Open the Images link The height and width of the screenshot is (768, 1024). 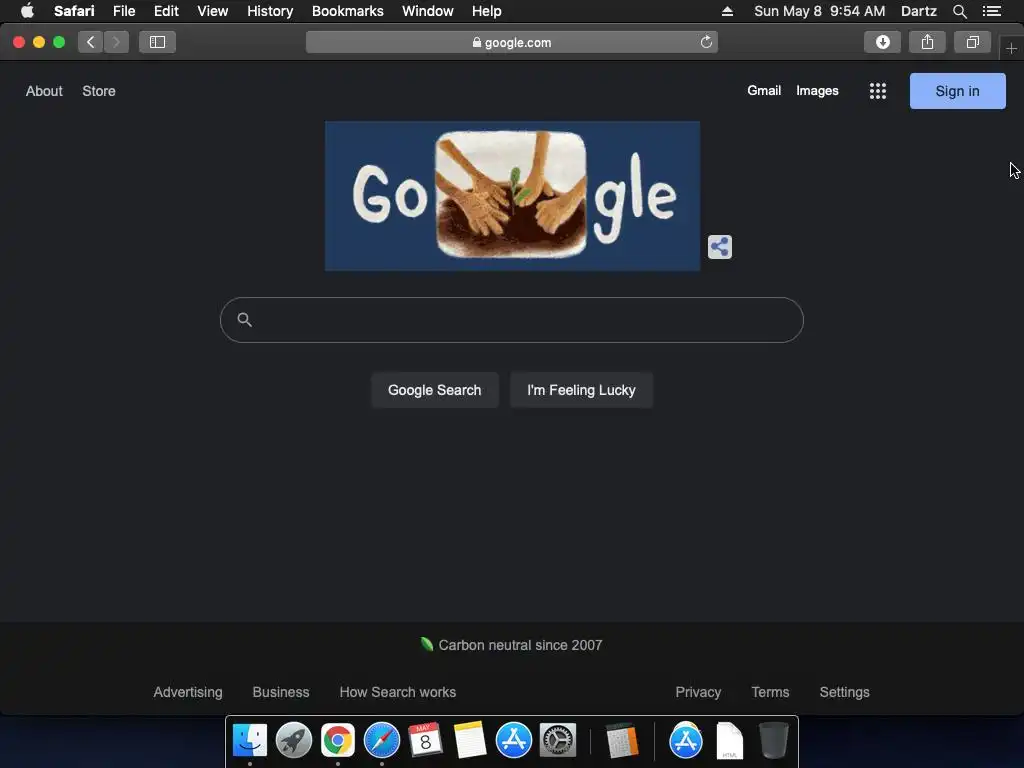pos(817,91)
